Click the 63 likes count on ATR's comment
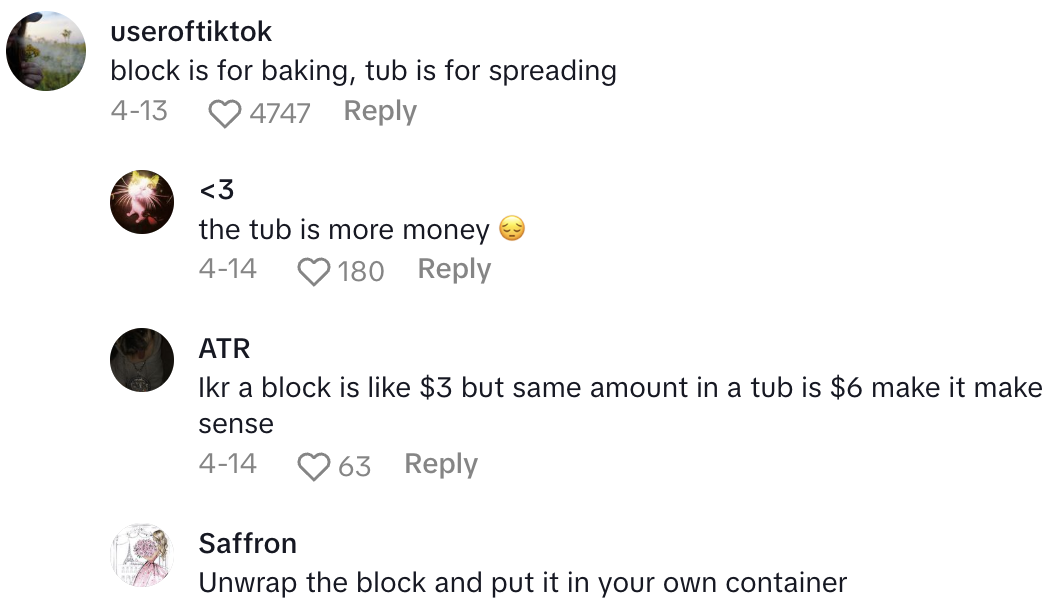 click(354, 466)
